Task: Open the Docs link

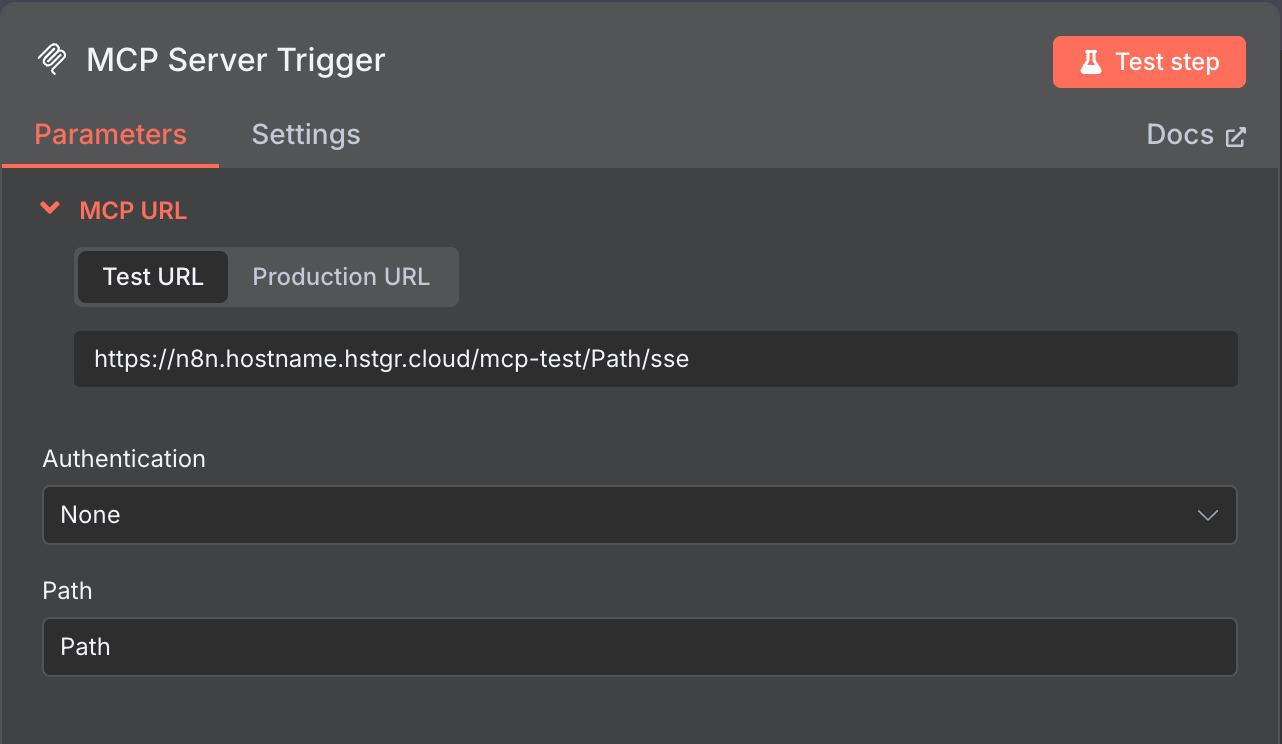Action: [1180, 134]
